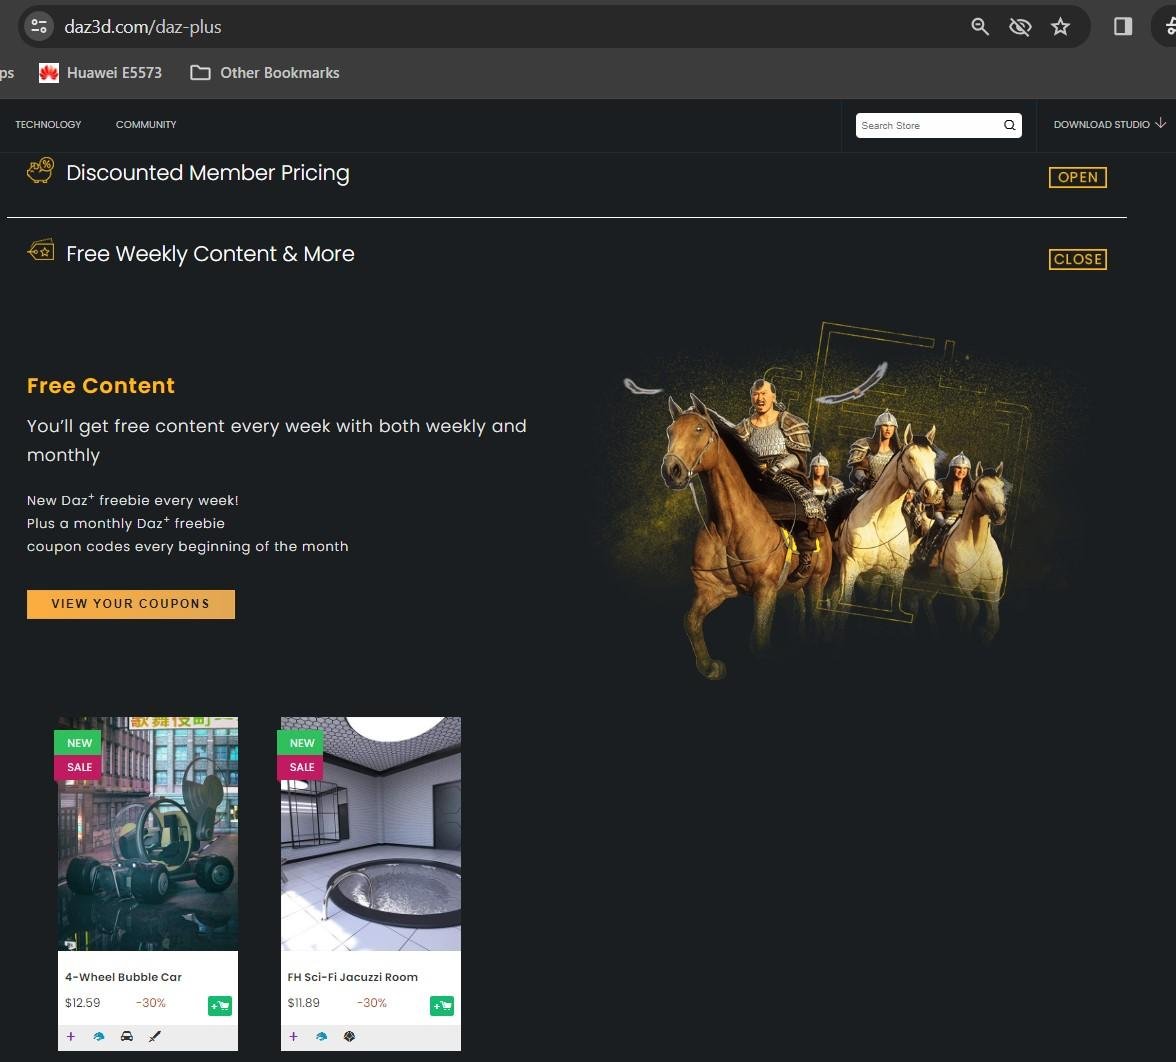Open the browser side panel icon
This screenshot has height=1062, width=1176.
pos(1123,27)
